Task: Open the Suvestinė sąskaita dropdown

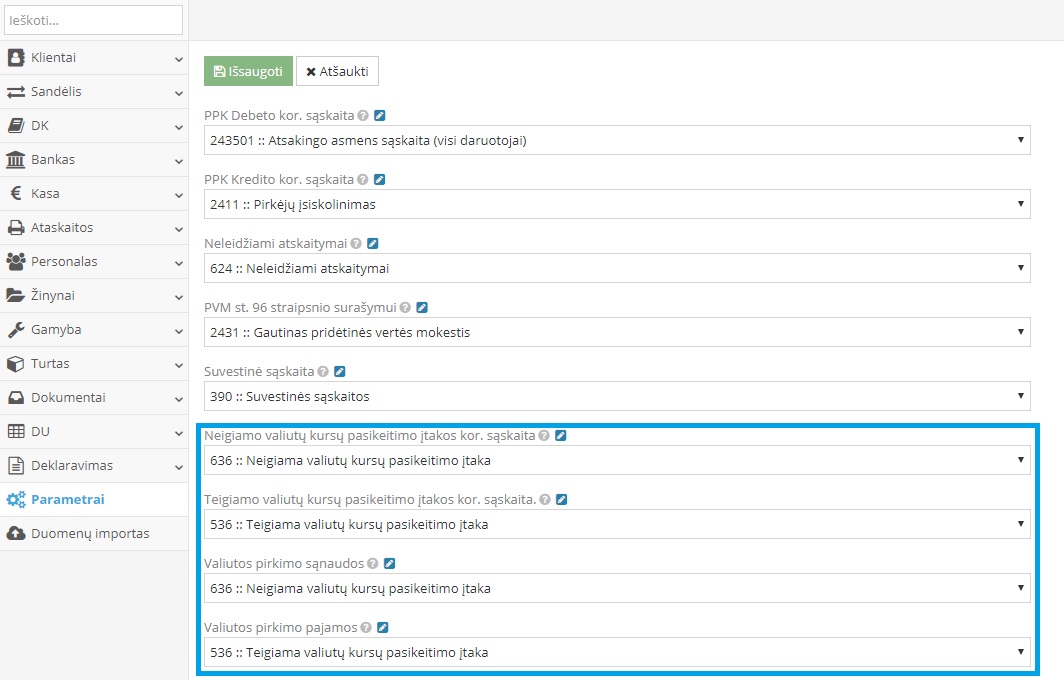Action: (x=616, y=396)
